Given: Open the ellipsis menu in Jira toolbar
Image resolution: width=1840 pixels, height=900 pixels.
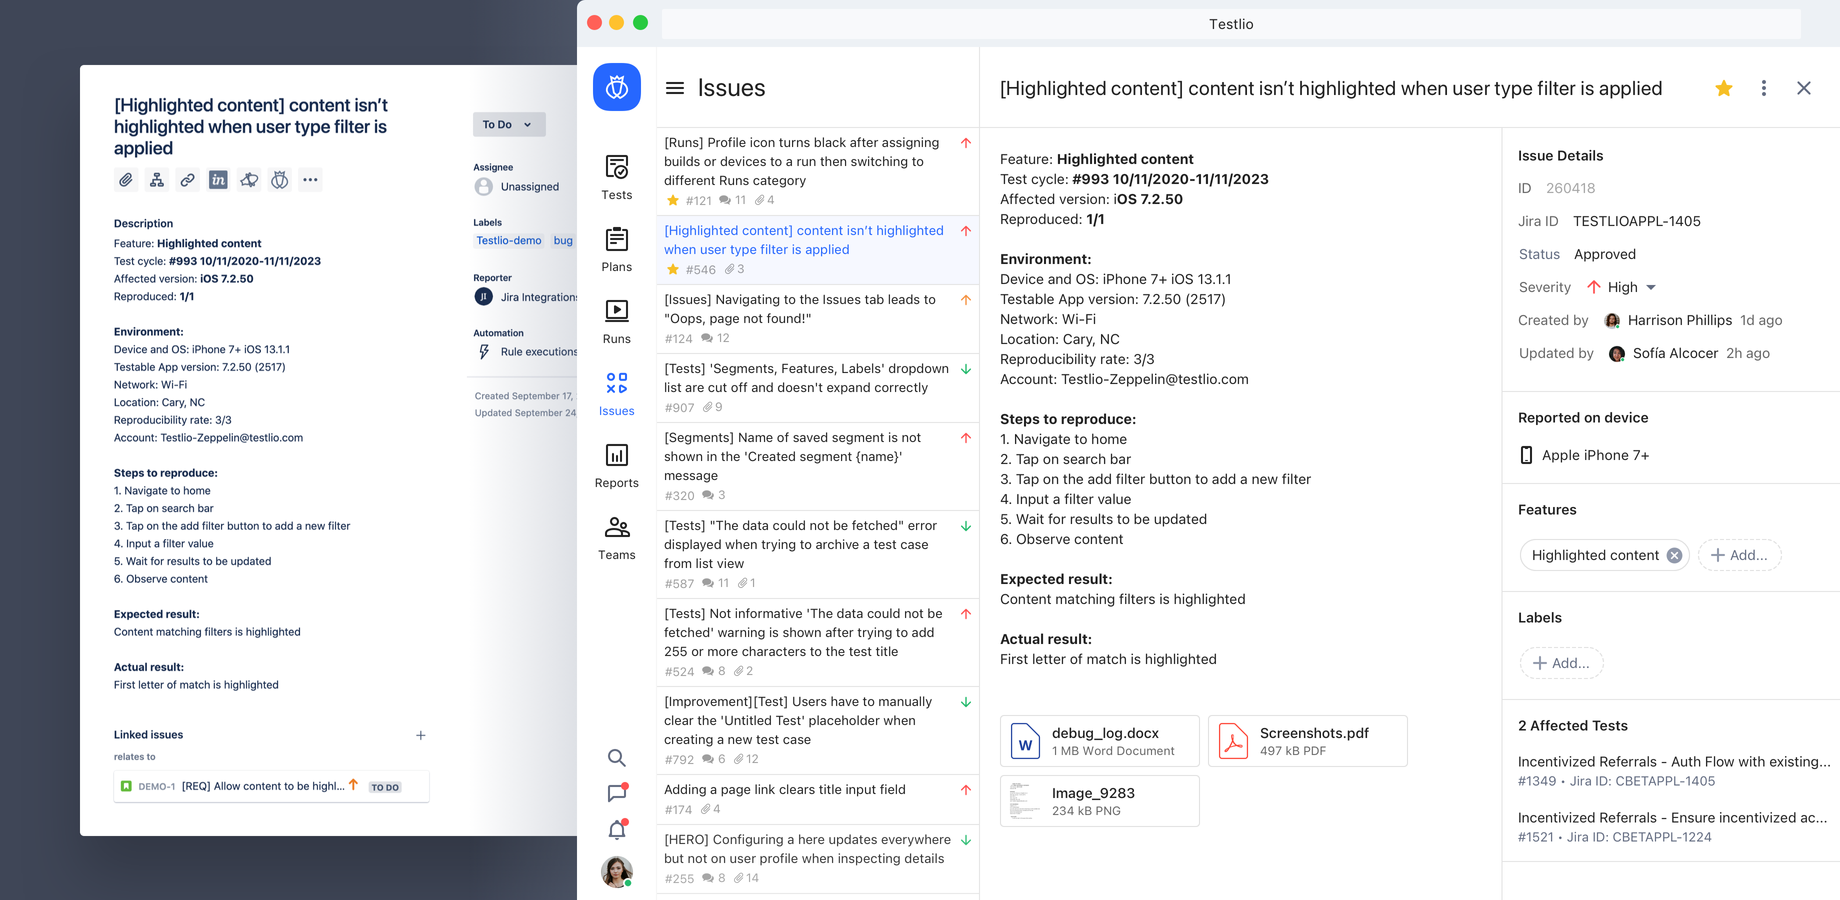Looking at the screenshot, I should tap(310, 180).
